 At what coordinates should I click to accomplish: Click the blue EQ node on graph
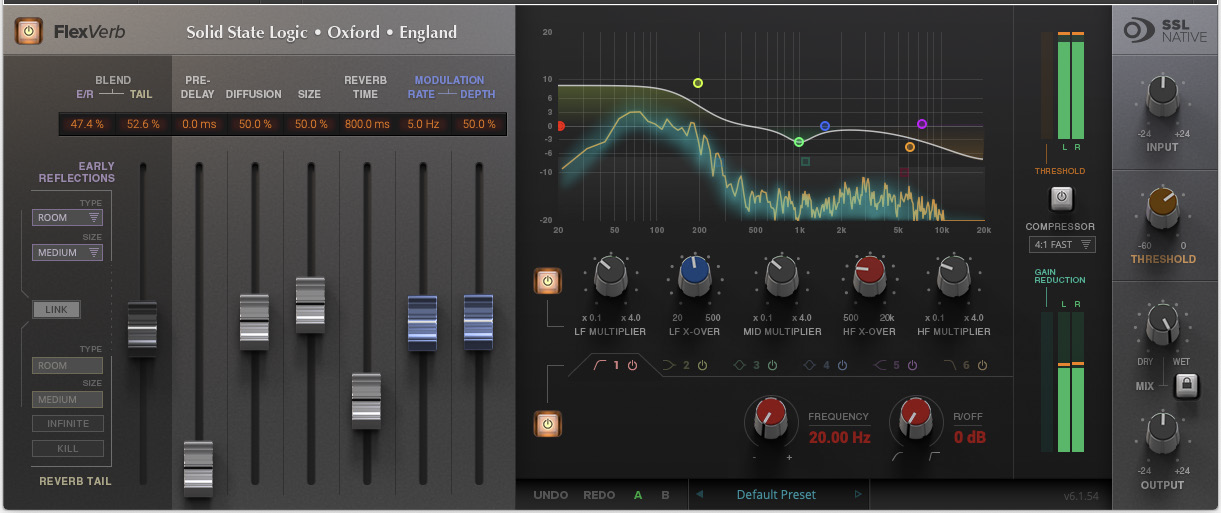(825, 127)
